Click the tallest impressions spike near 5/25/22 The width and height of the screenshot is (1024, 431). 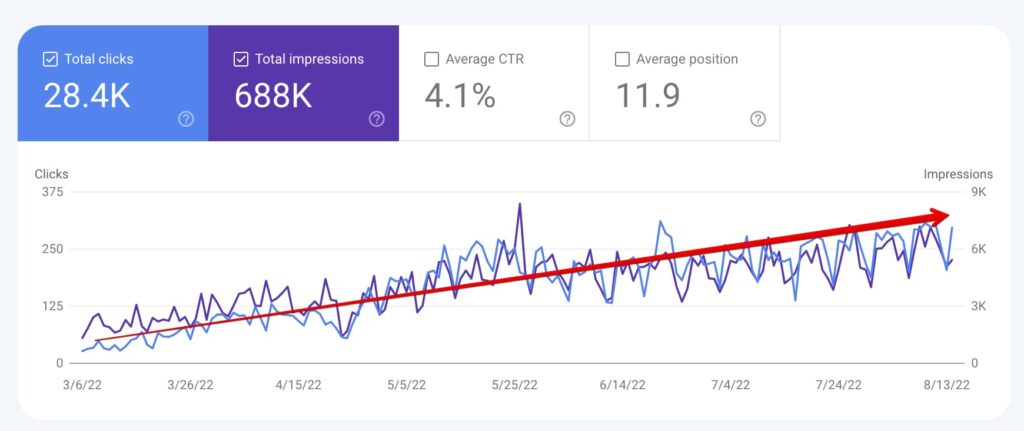coord(519,205)
